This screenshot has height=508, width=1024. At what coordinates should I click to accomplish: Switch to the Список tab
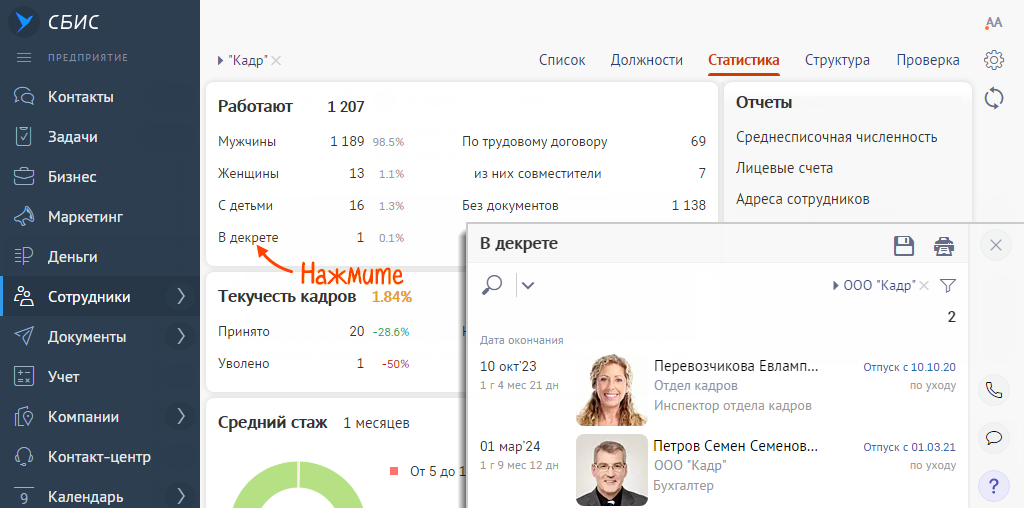point(562,60)
